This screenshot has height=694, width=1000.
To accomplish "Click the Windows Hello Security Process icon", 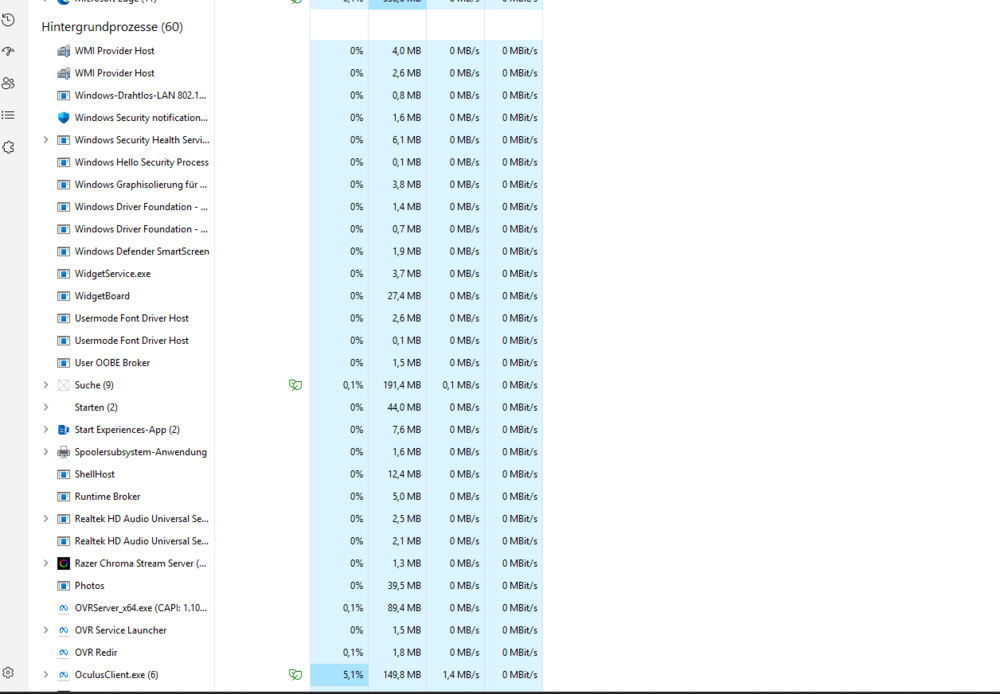I will (64, 163).
